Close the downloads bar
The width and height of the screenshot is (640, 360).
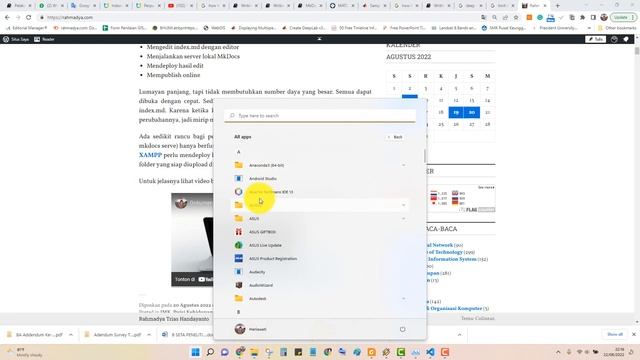pyautogui.click(x=634, y=334)
